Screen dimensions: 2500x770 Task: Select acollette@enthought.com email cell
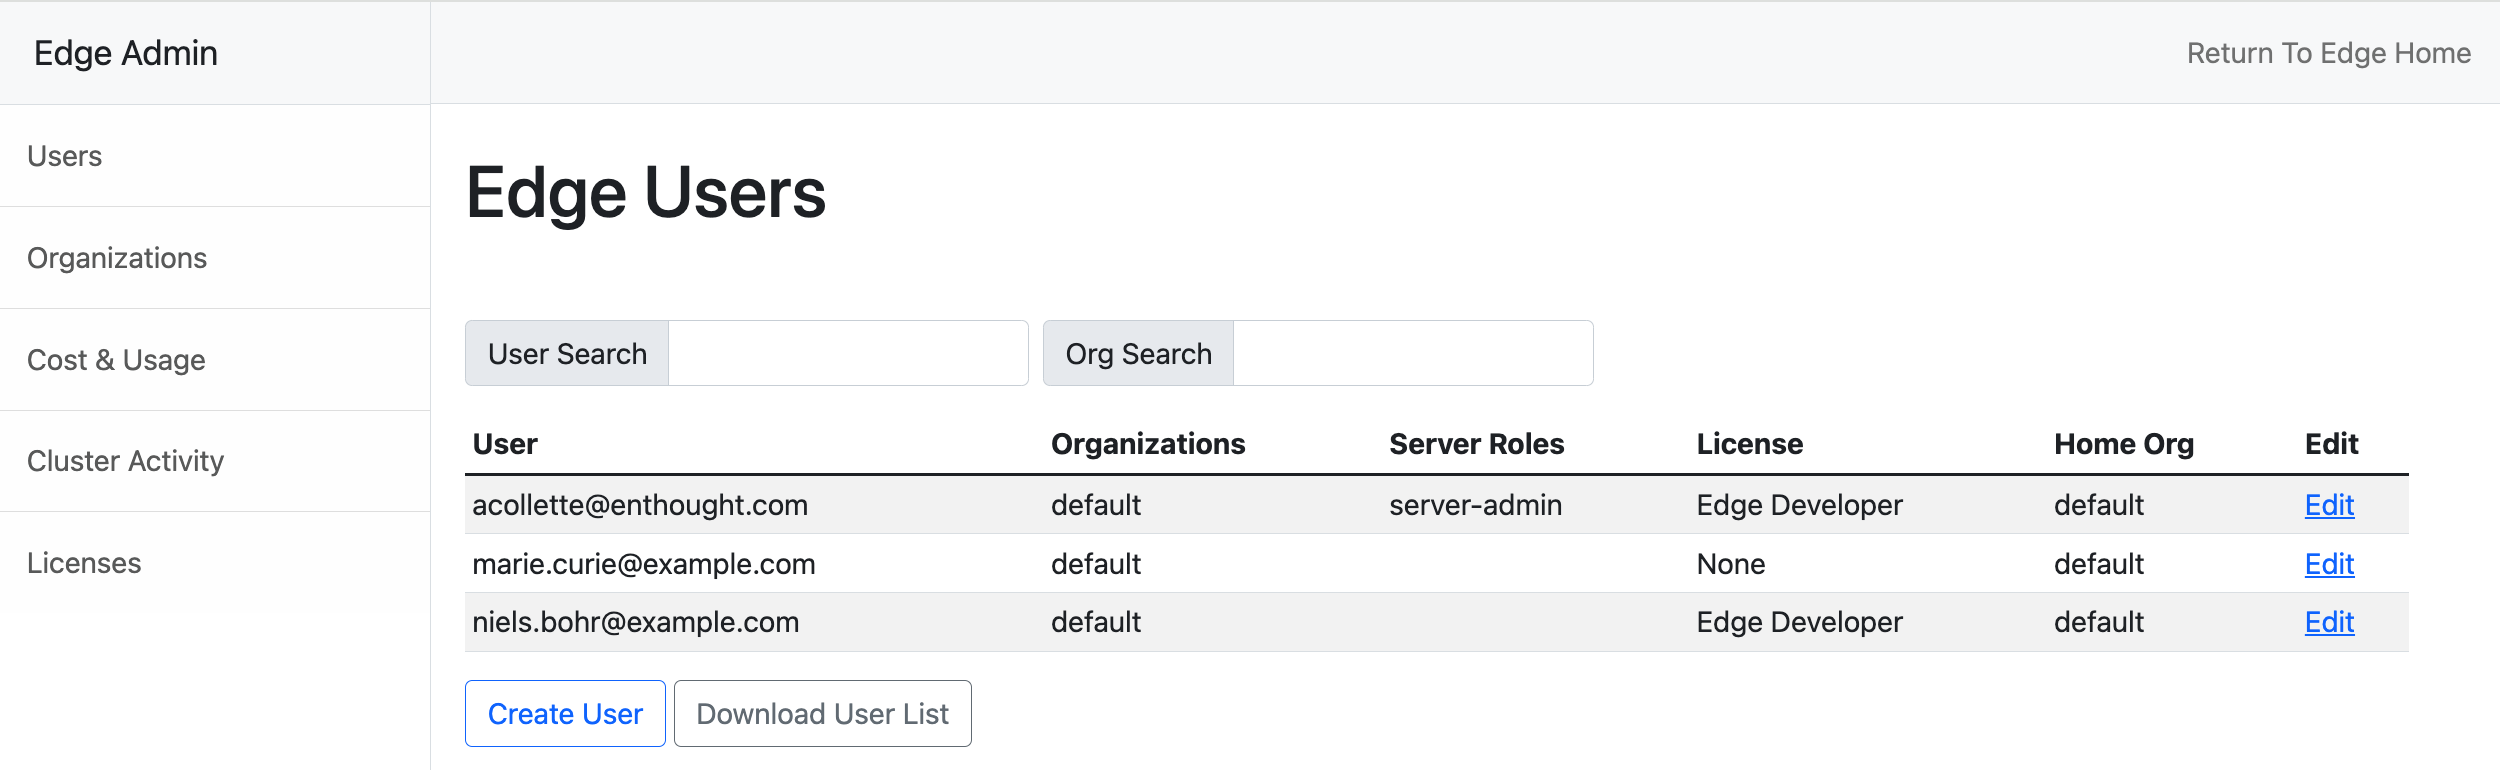640,505
